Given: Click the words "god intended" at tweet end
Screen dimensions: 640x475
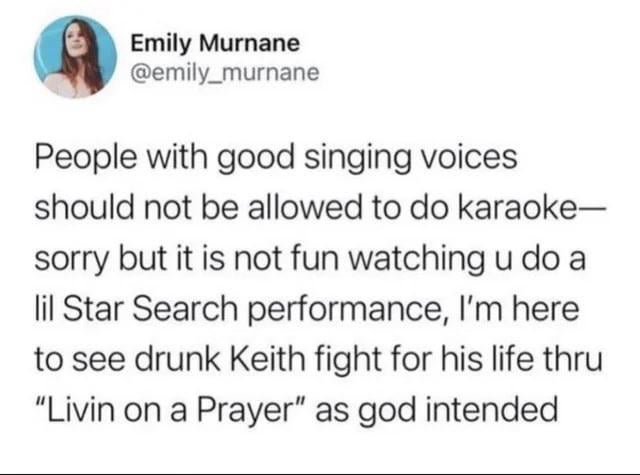Looking at the screenshot, I should pos(457,411).
